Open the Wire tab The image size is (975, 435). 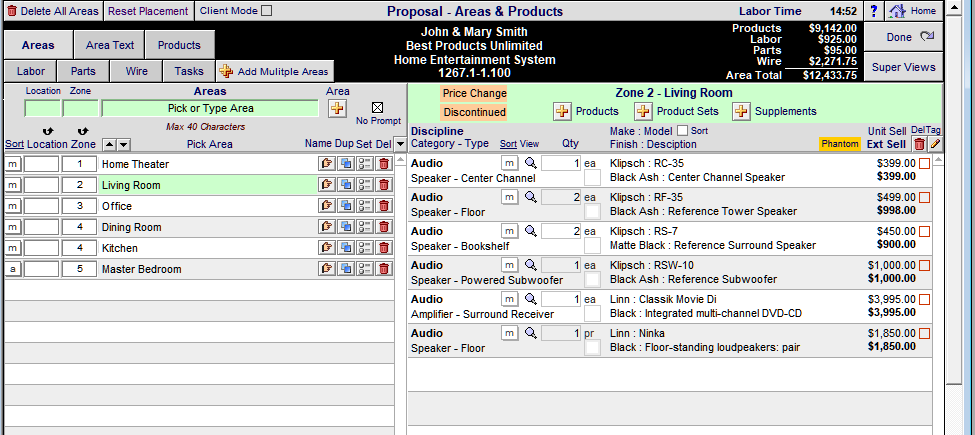pyautogui.click(x=136, y=71)
